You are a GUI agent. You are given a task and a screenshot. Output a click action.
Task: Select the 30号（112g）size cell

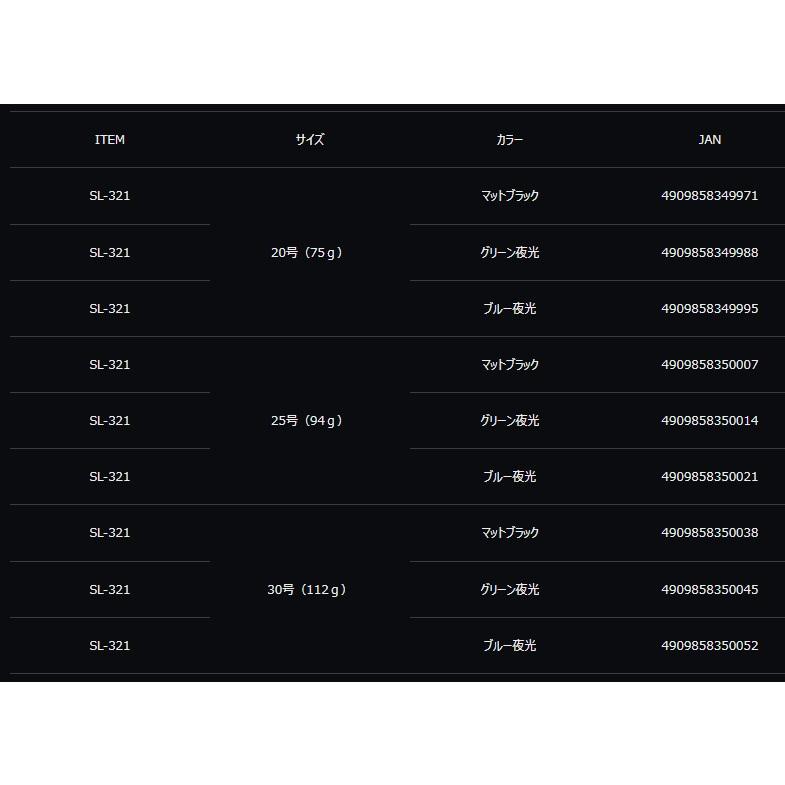coord(307,590)
